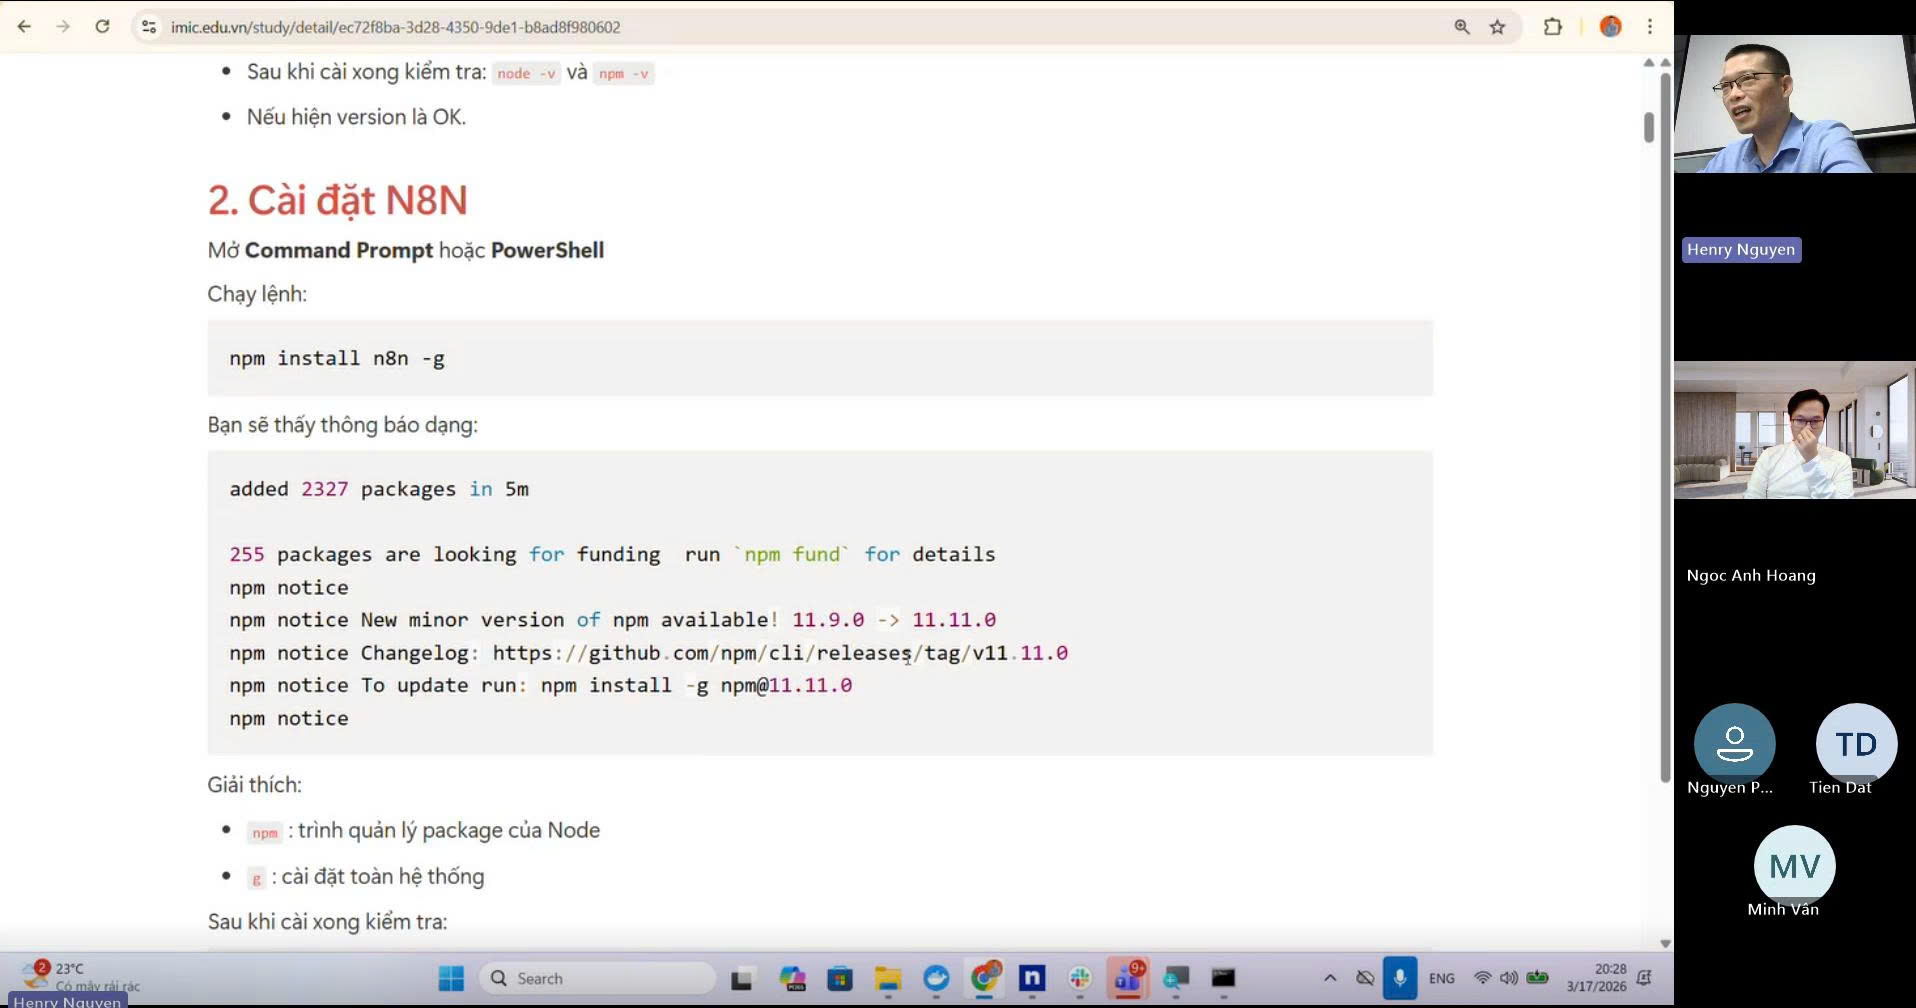Screen dimensions: 1916x1008
Task: Click the taskbar Search box
Action: click(598, 978)
